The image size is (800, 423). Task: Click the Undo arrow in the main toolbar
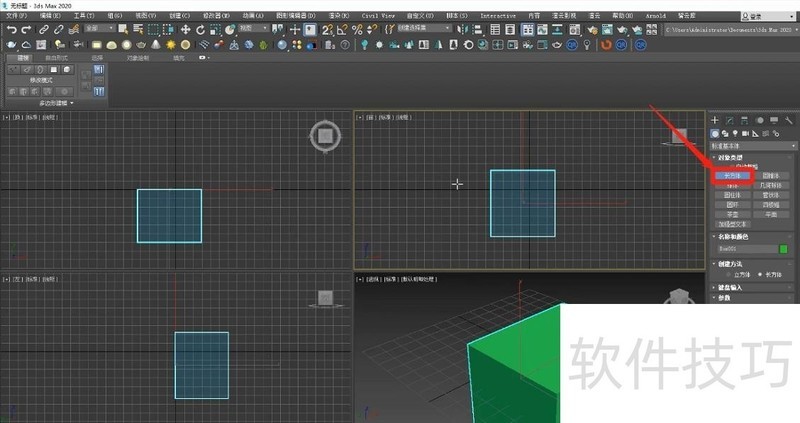click(11, 30)
